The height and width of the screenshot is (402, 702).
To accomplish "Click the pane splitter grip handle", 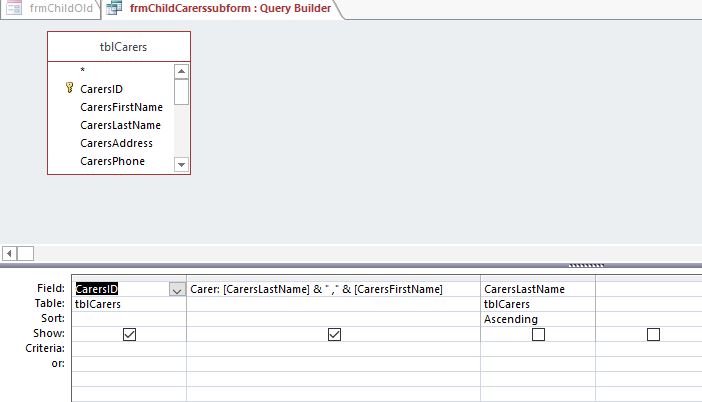I will (x=586, y=265).
